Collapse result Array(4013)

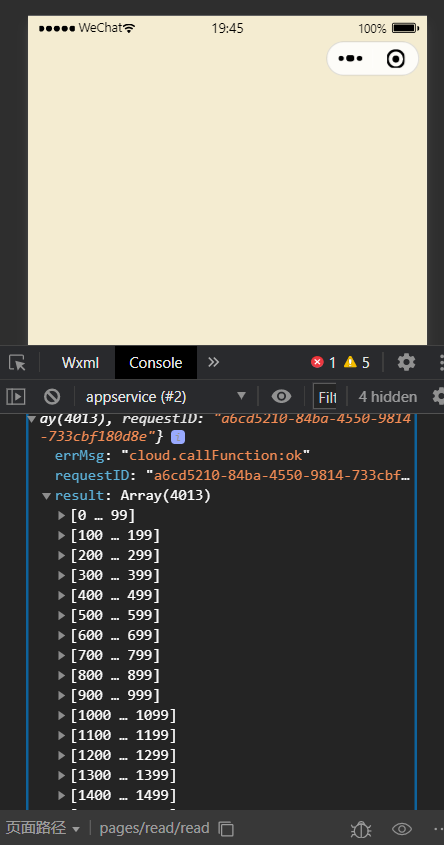click(46, 496)
